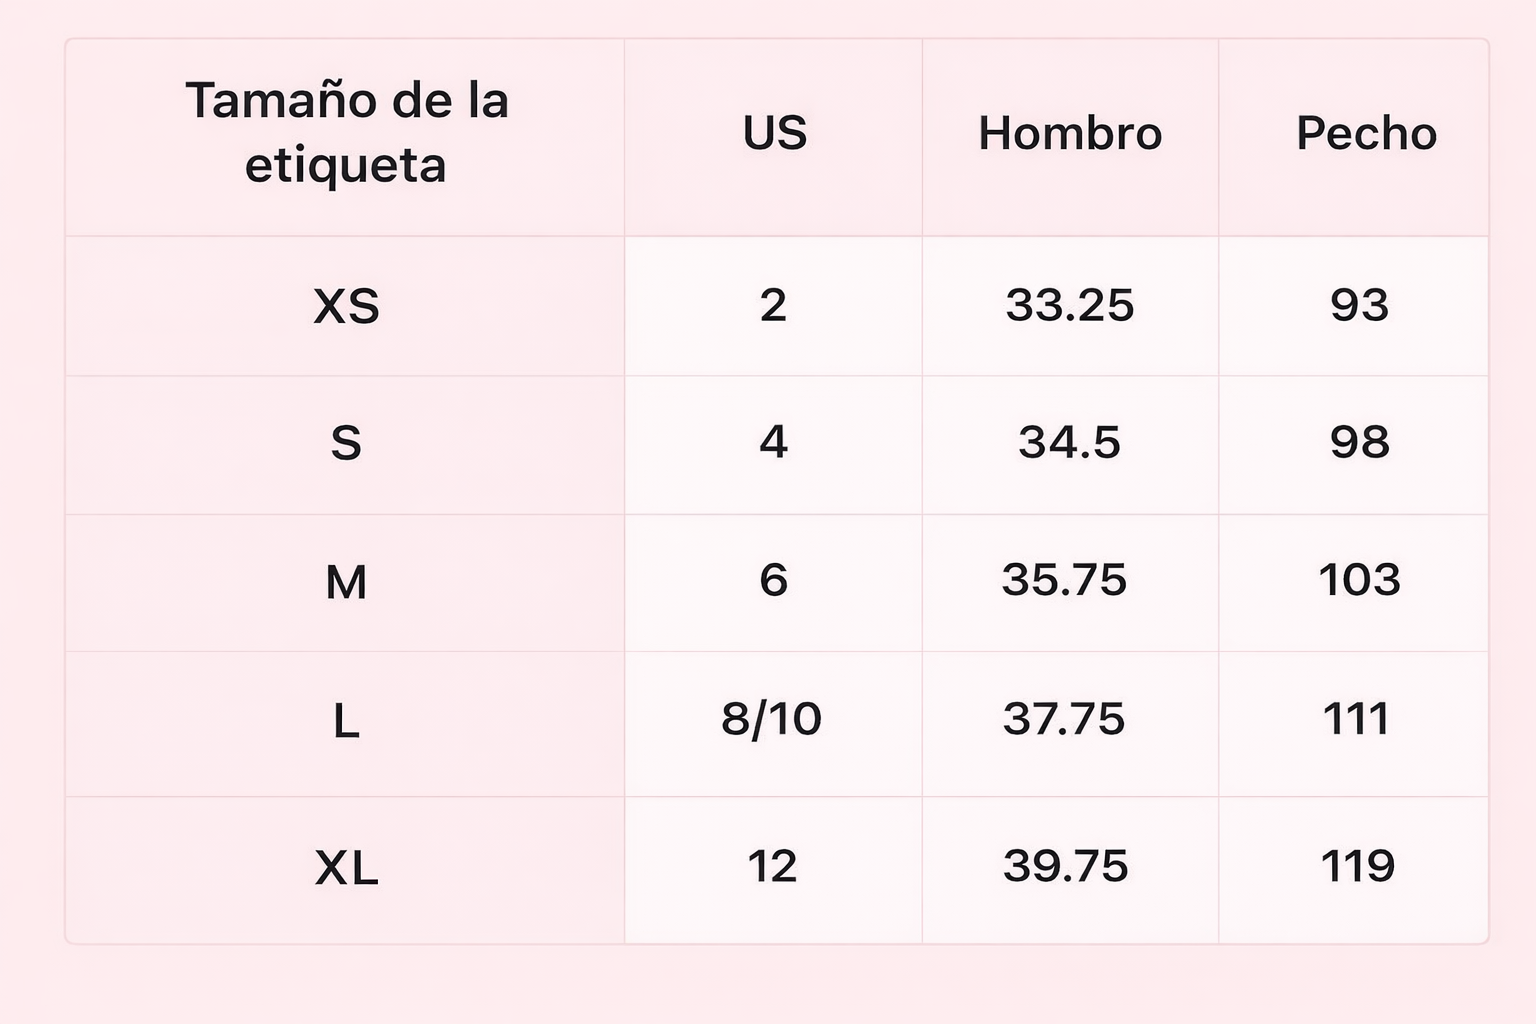Select the US size 12 cell

[772, 866]
